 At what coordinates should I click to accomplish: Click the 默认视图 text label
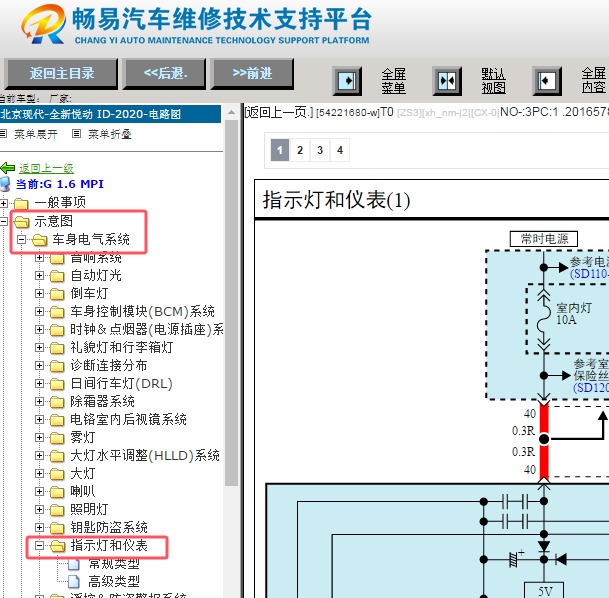(493, 81)
